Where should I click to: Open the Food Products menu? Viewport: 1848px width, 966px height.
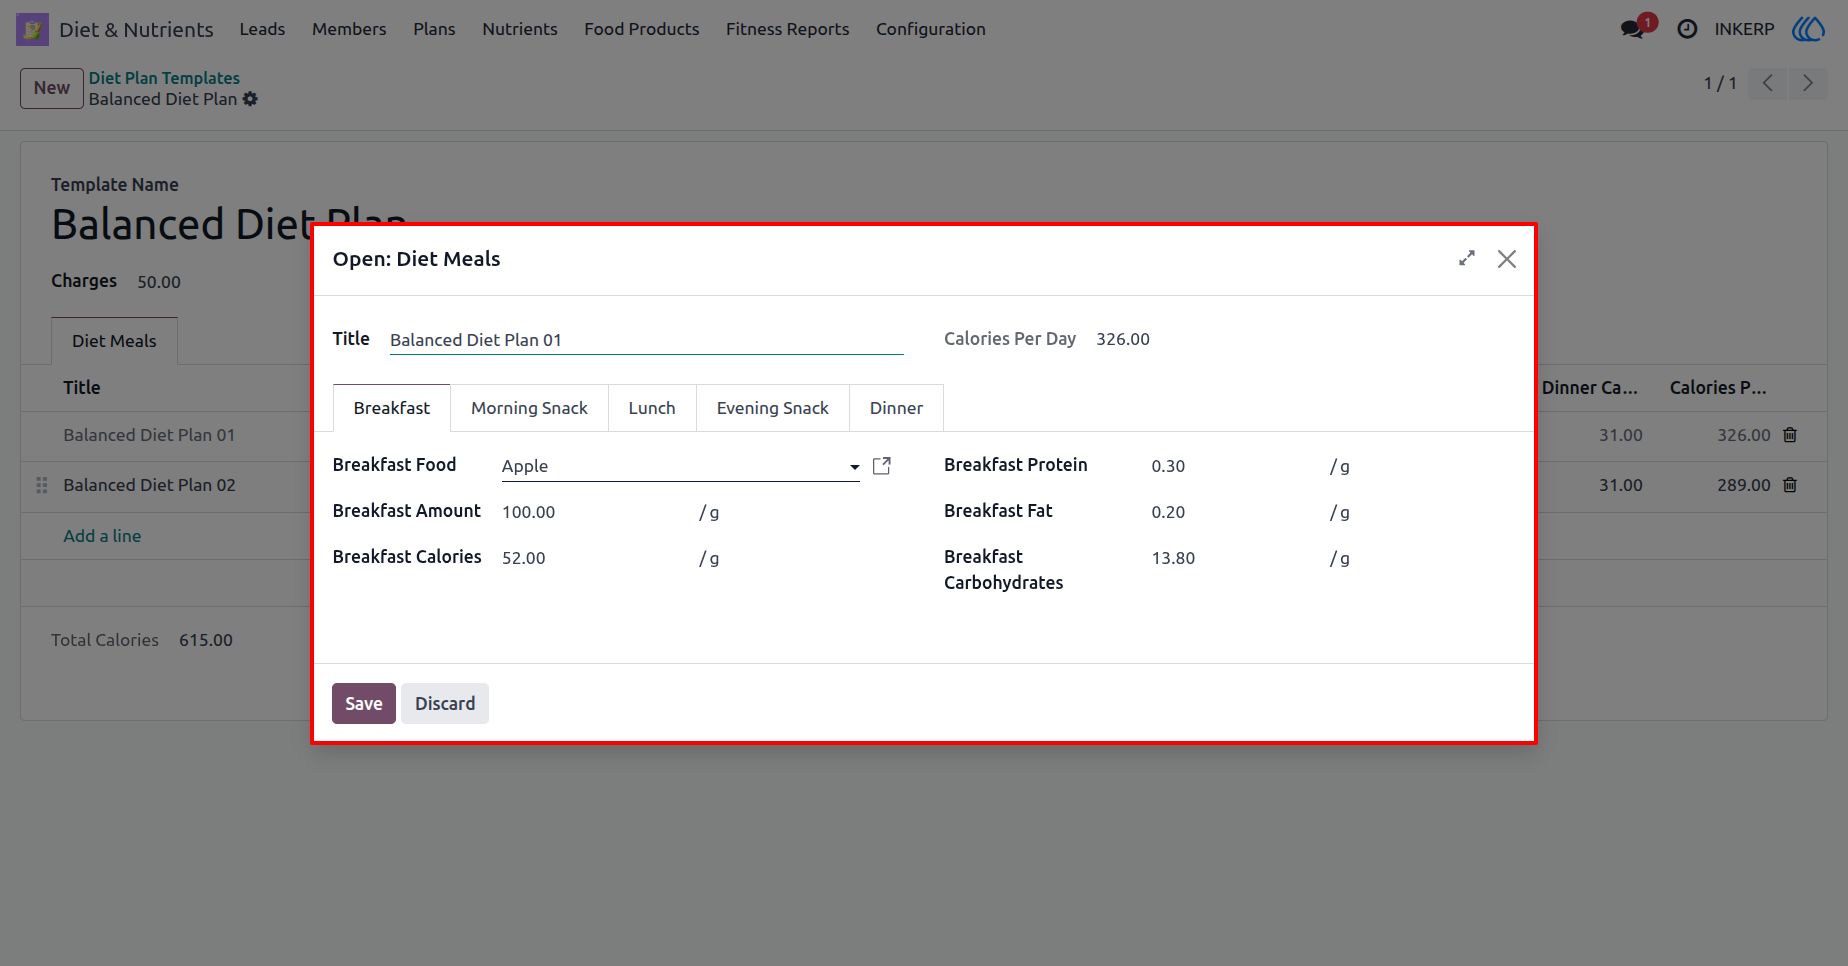[641, 29]
